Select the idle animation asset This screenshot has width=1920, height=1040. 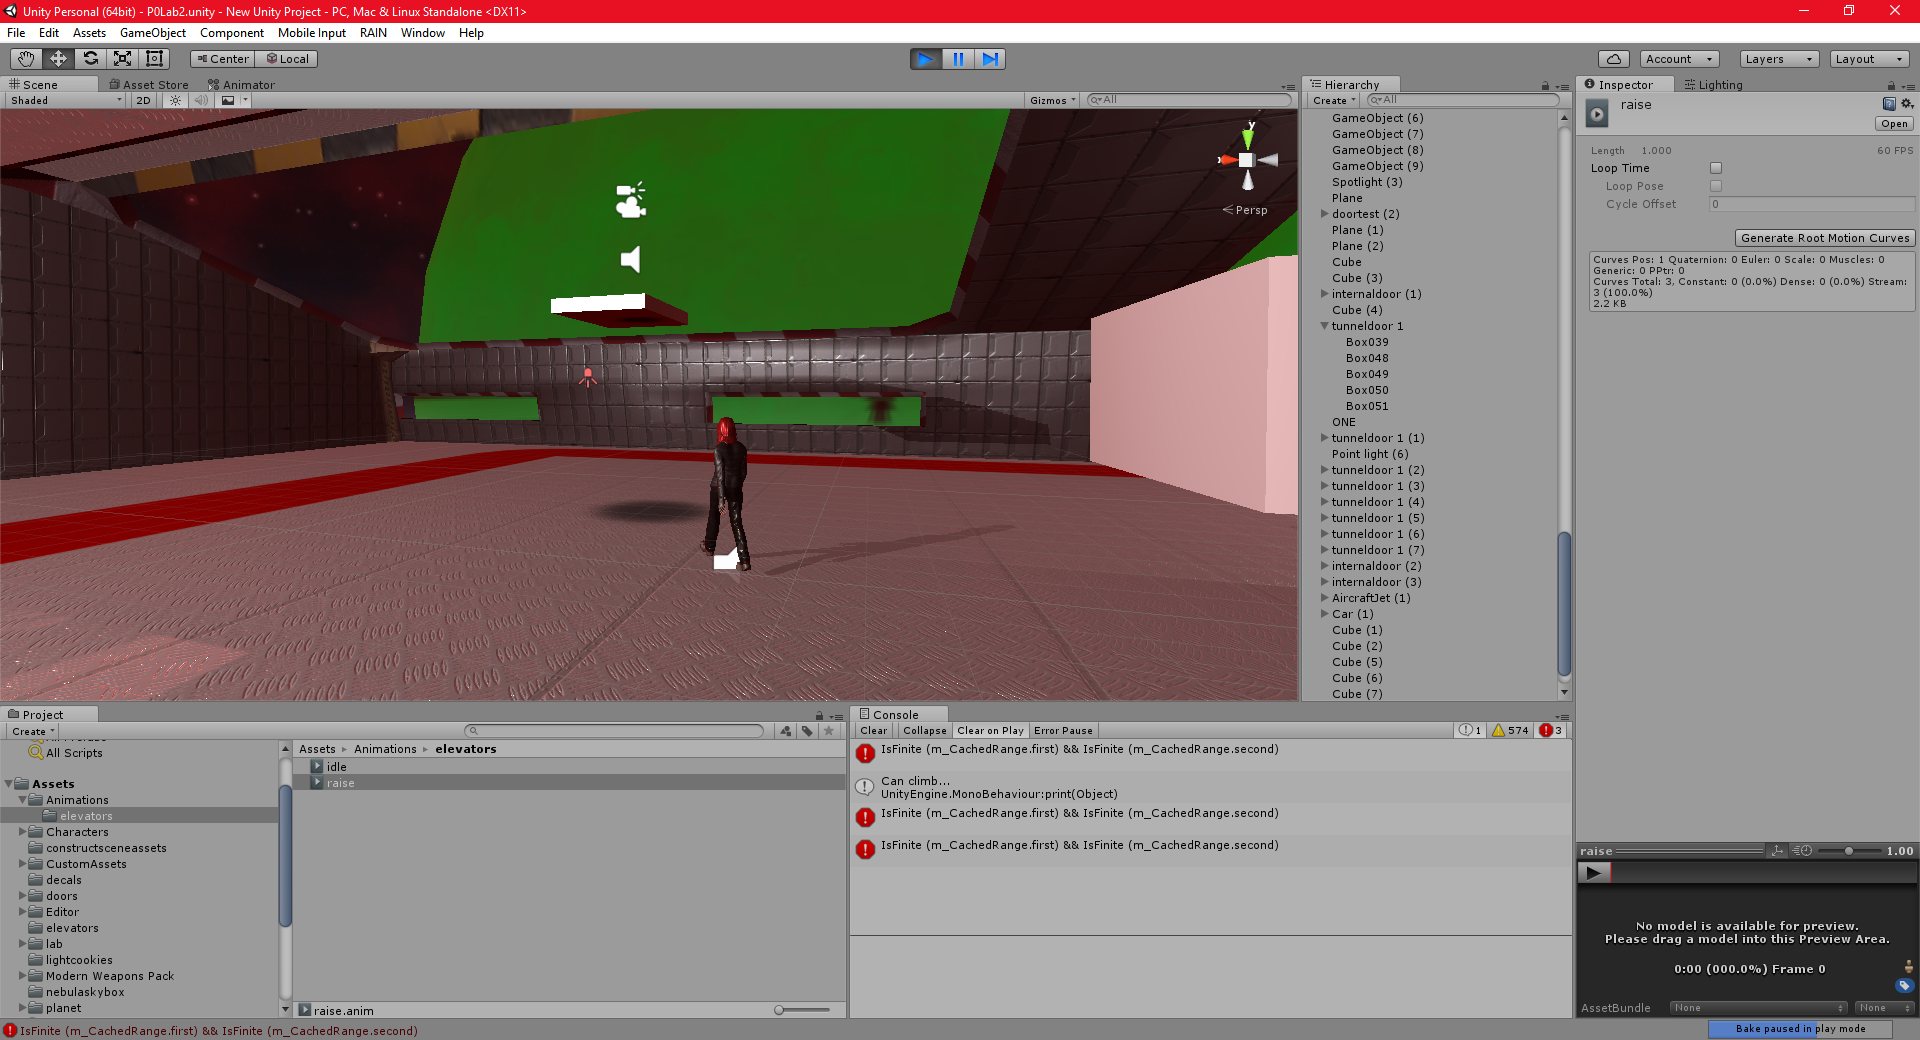coord(337,767)
